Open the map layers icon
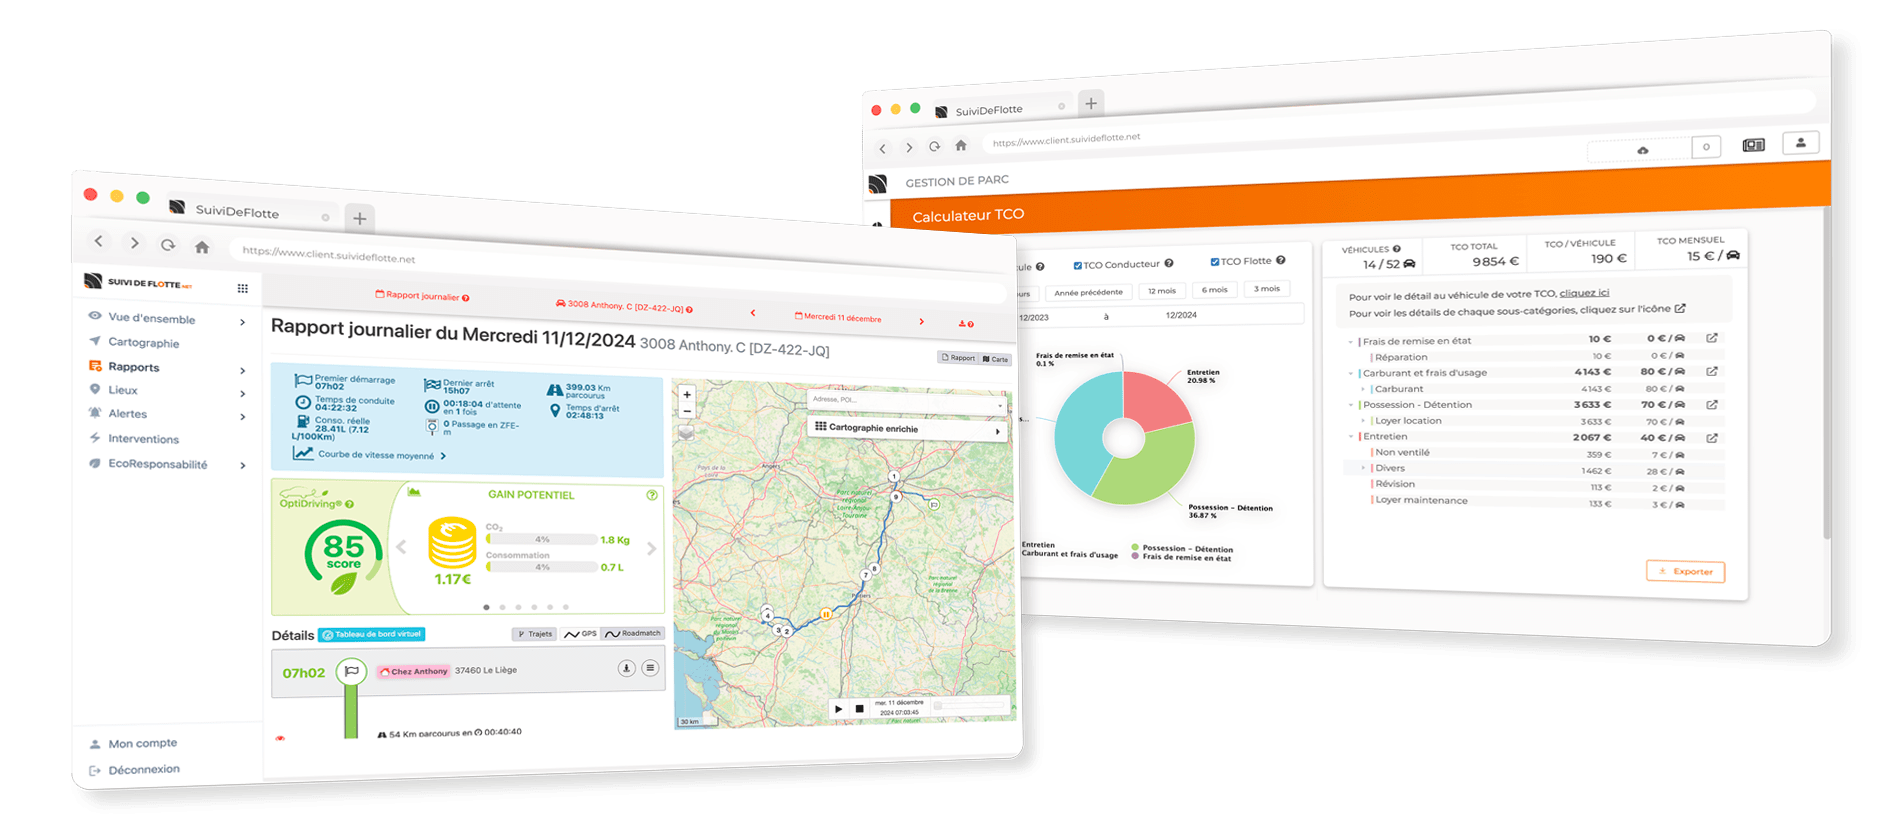Screen dimensions: 1892x840 tap(686, 433)
